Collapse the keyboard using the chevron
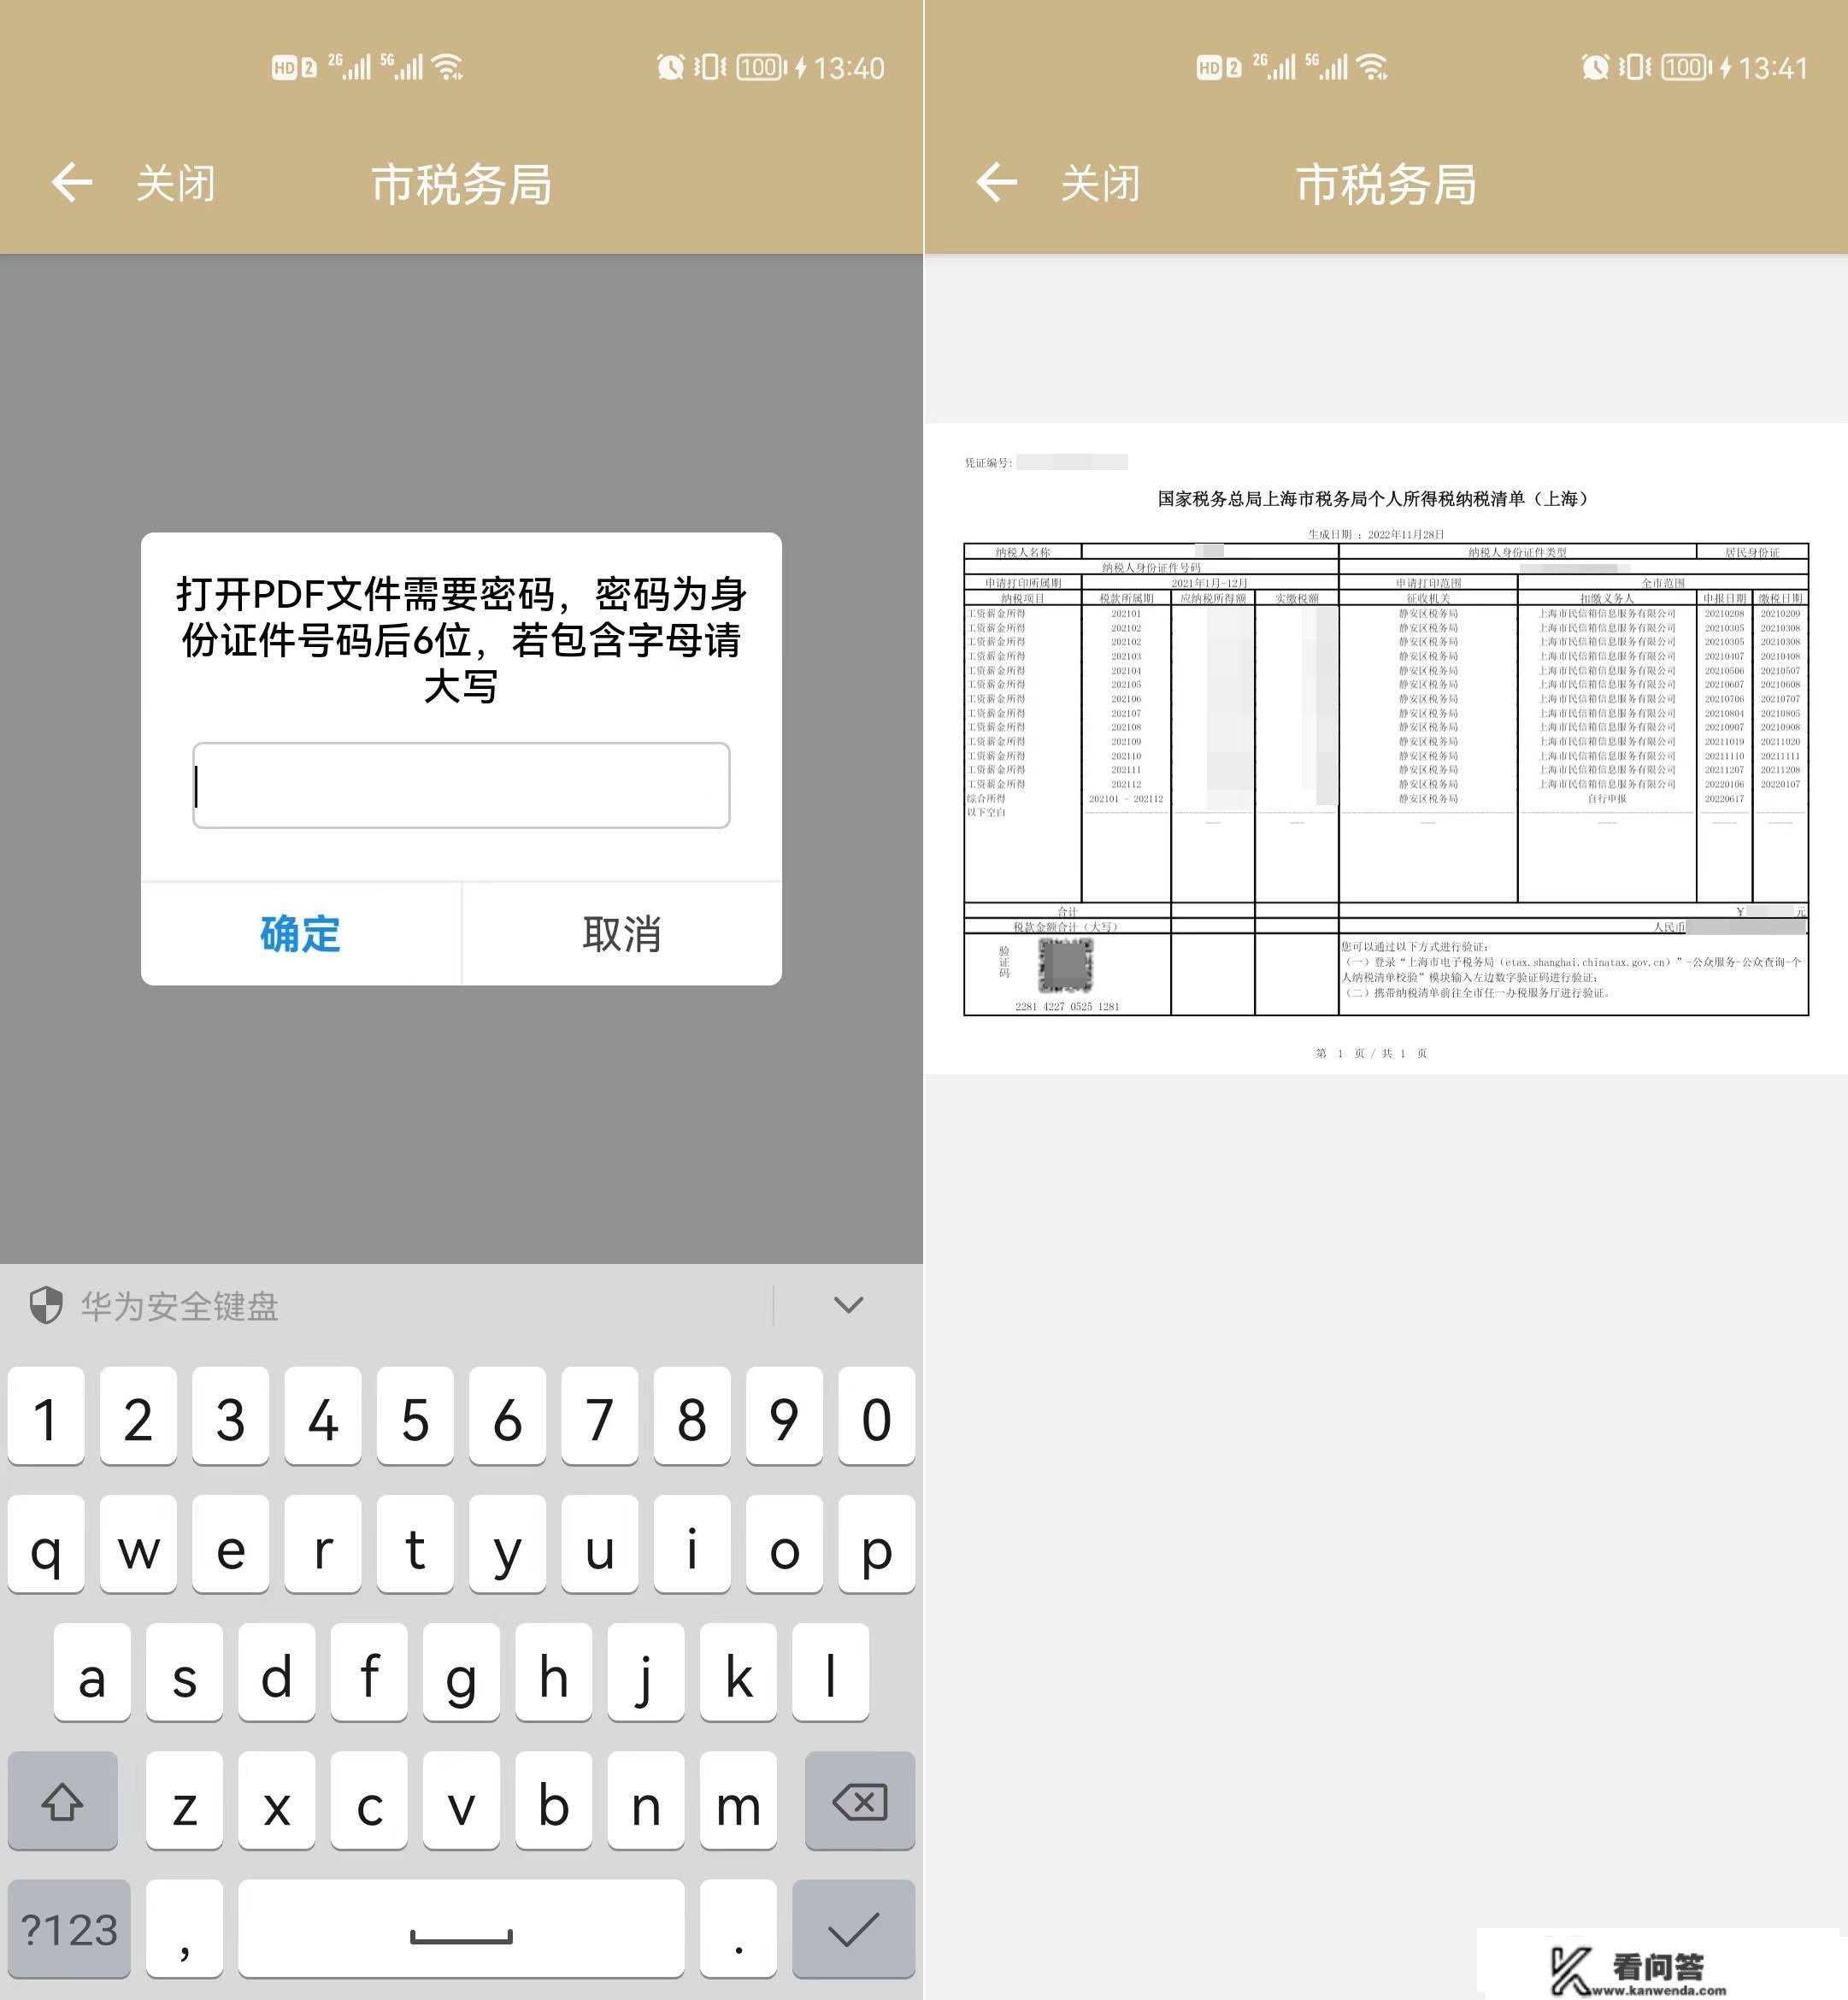Image resolution: width=1848 pixels, height=2000 pixels. (848, 1305)
